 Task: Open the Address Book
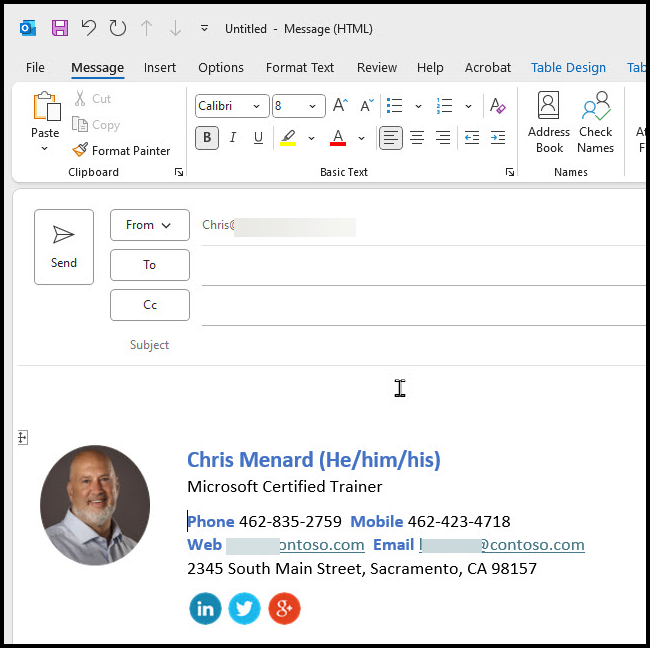tap(549, 122)
